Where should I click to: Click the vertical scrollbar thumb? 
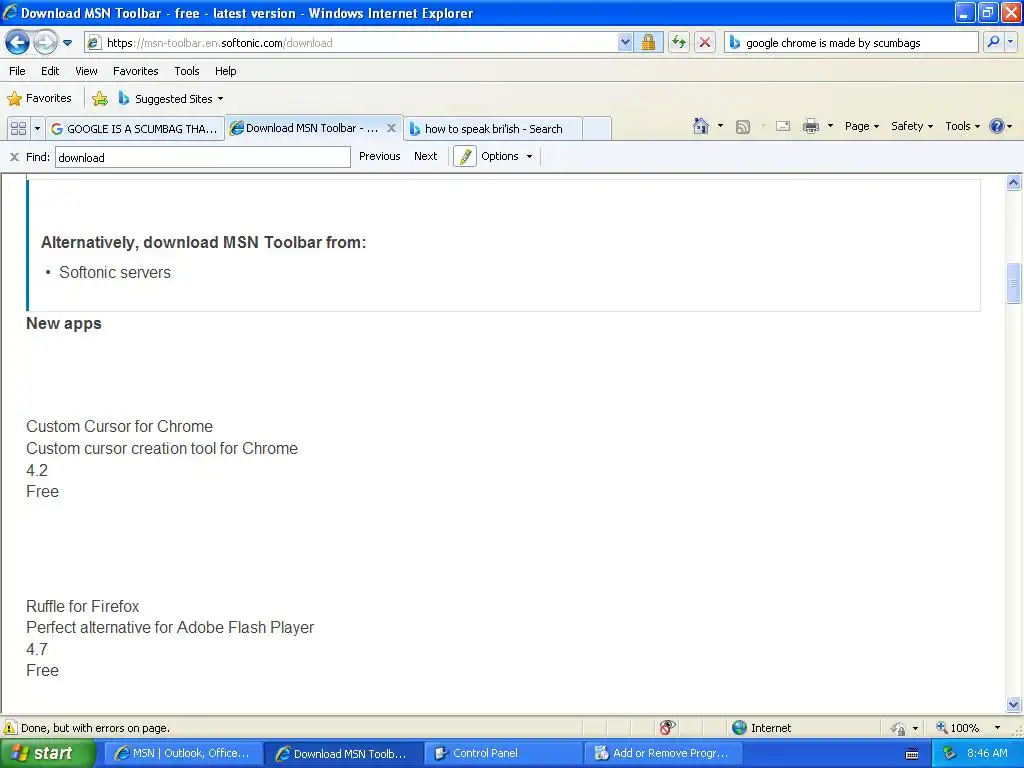(x=1013, y=283)
